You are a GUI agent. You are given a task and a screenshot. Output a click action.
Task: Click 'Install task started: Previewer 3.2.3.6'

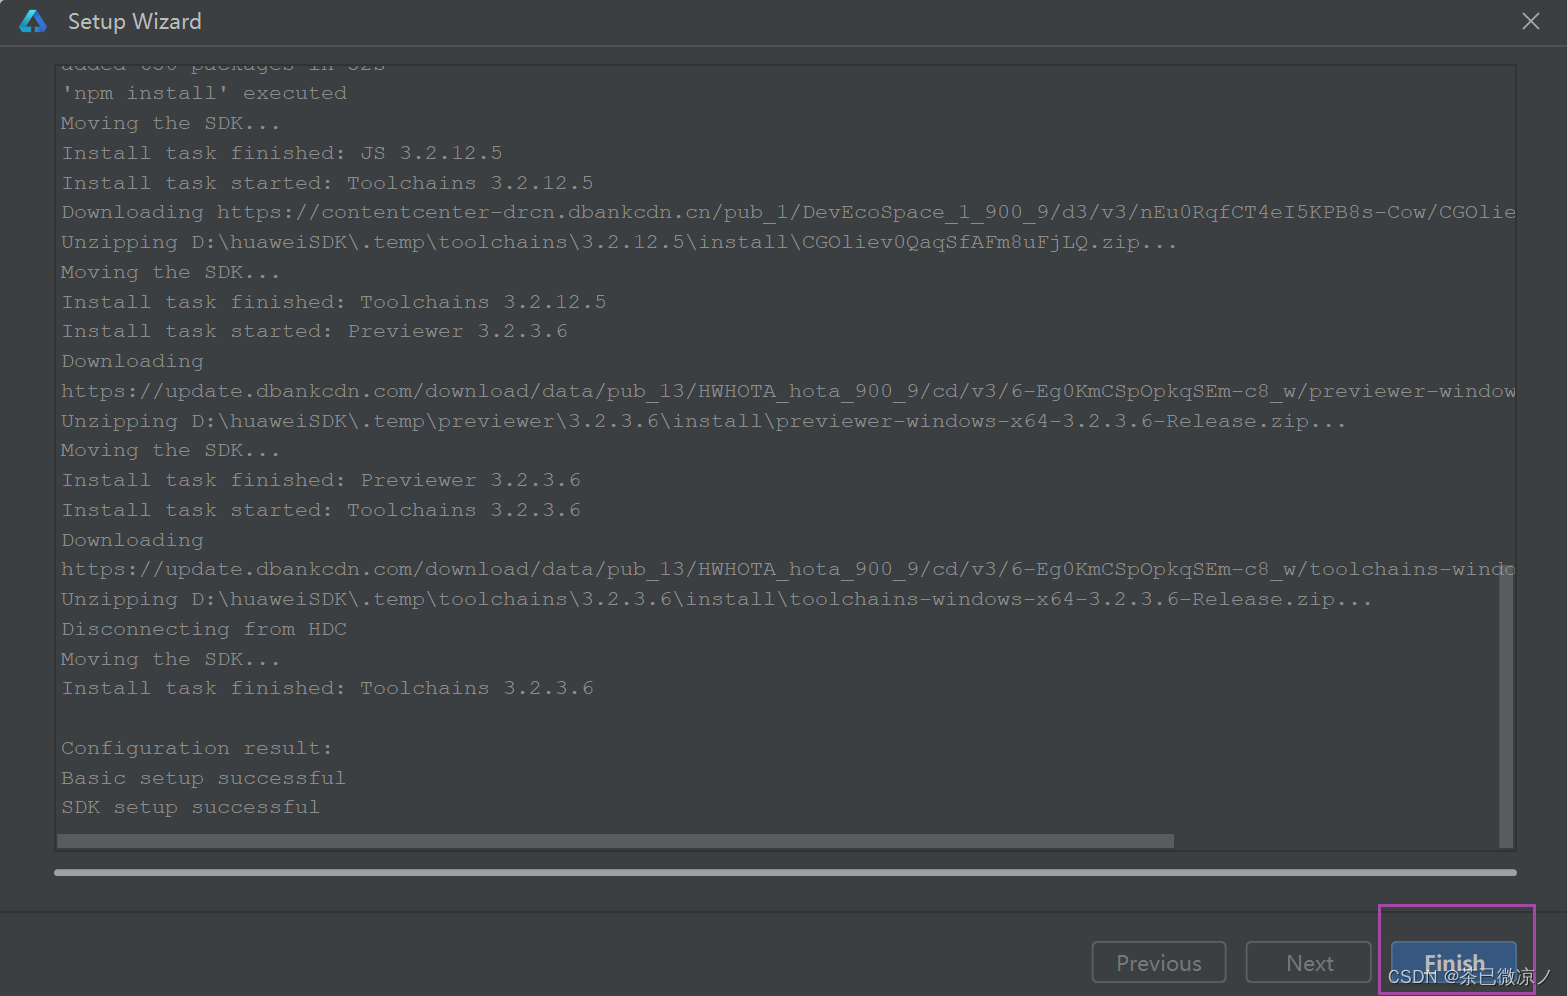(314, 331)
